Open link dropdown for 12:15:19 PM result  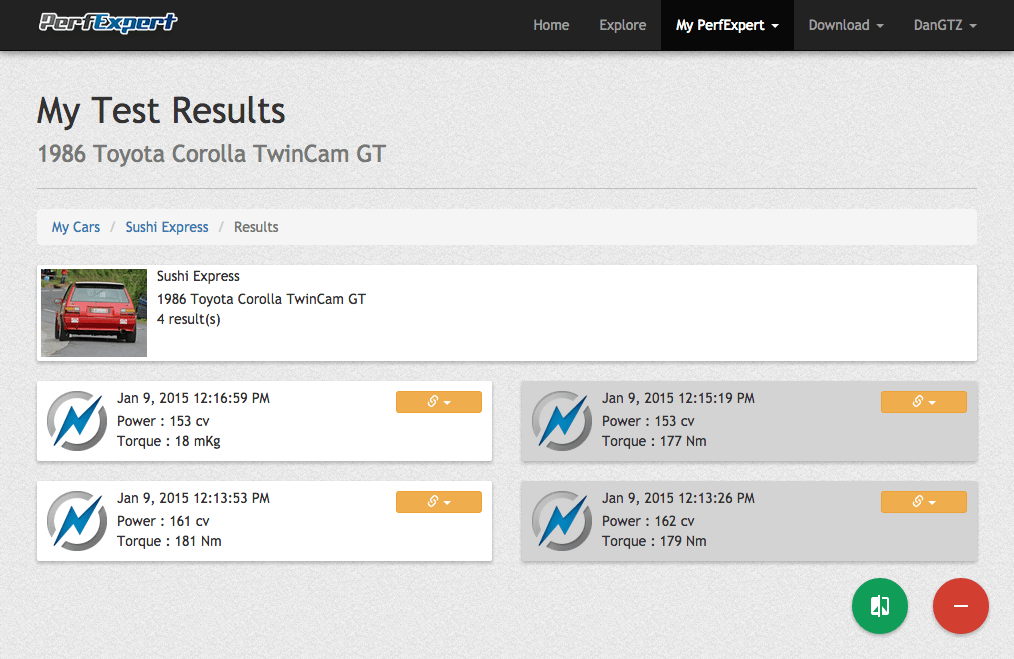[923, 402]
